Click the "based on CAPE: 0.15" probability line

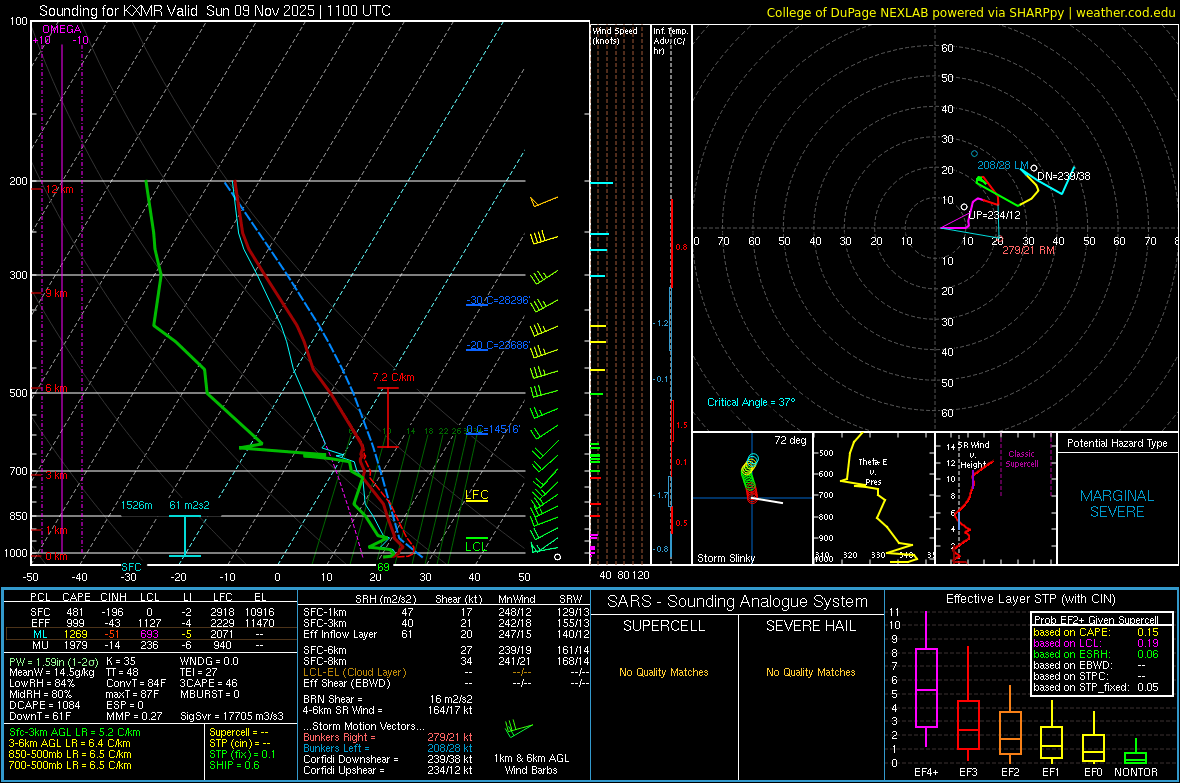tap(1096, 632)
